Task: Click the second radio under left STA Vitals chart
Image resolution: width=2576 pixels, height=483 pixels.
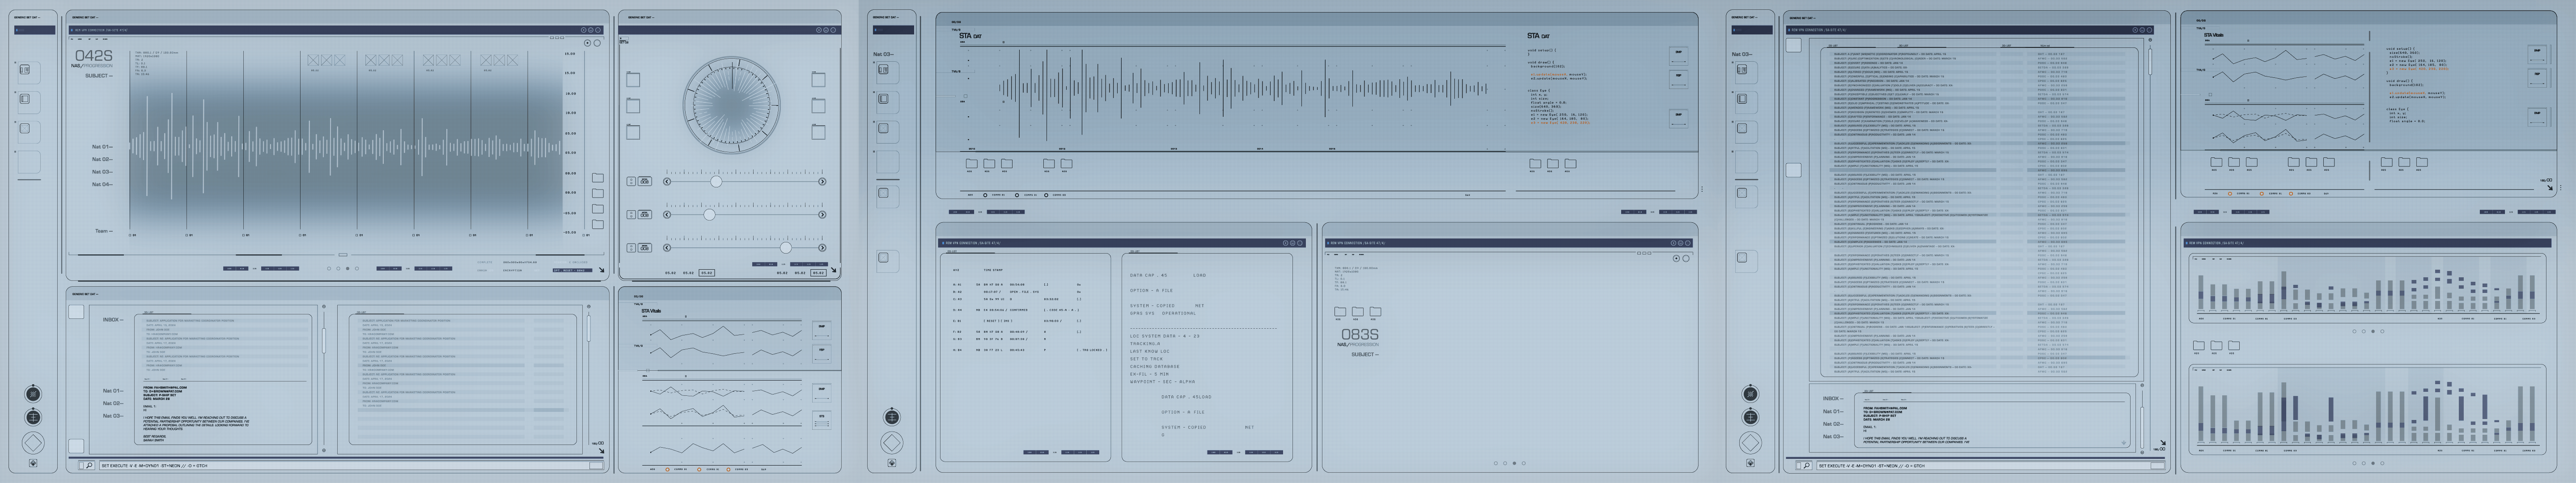Action: [699, 469]
